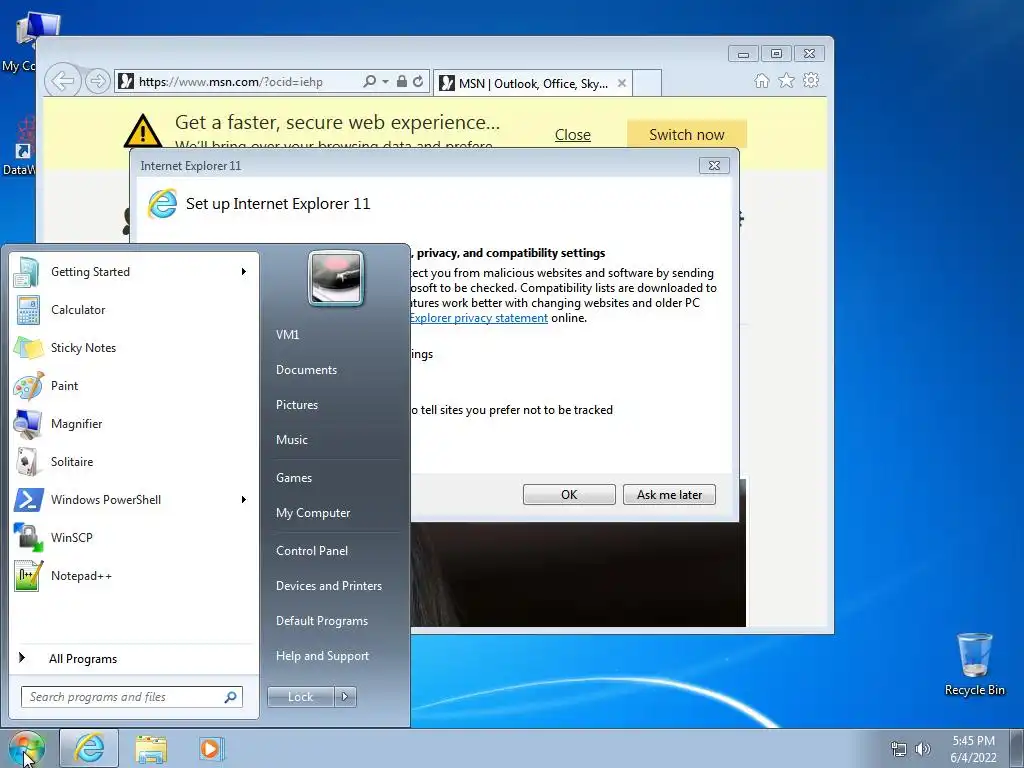The height and width of the screenshot is (768, 1024).
Task: Click OK in IE setup dialog
Action: tap(569, 494)
